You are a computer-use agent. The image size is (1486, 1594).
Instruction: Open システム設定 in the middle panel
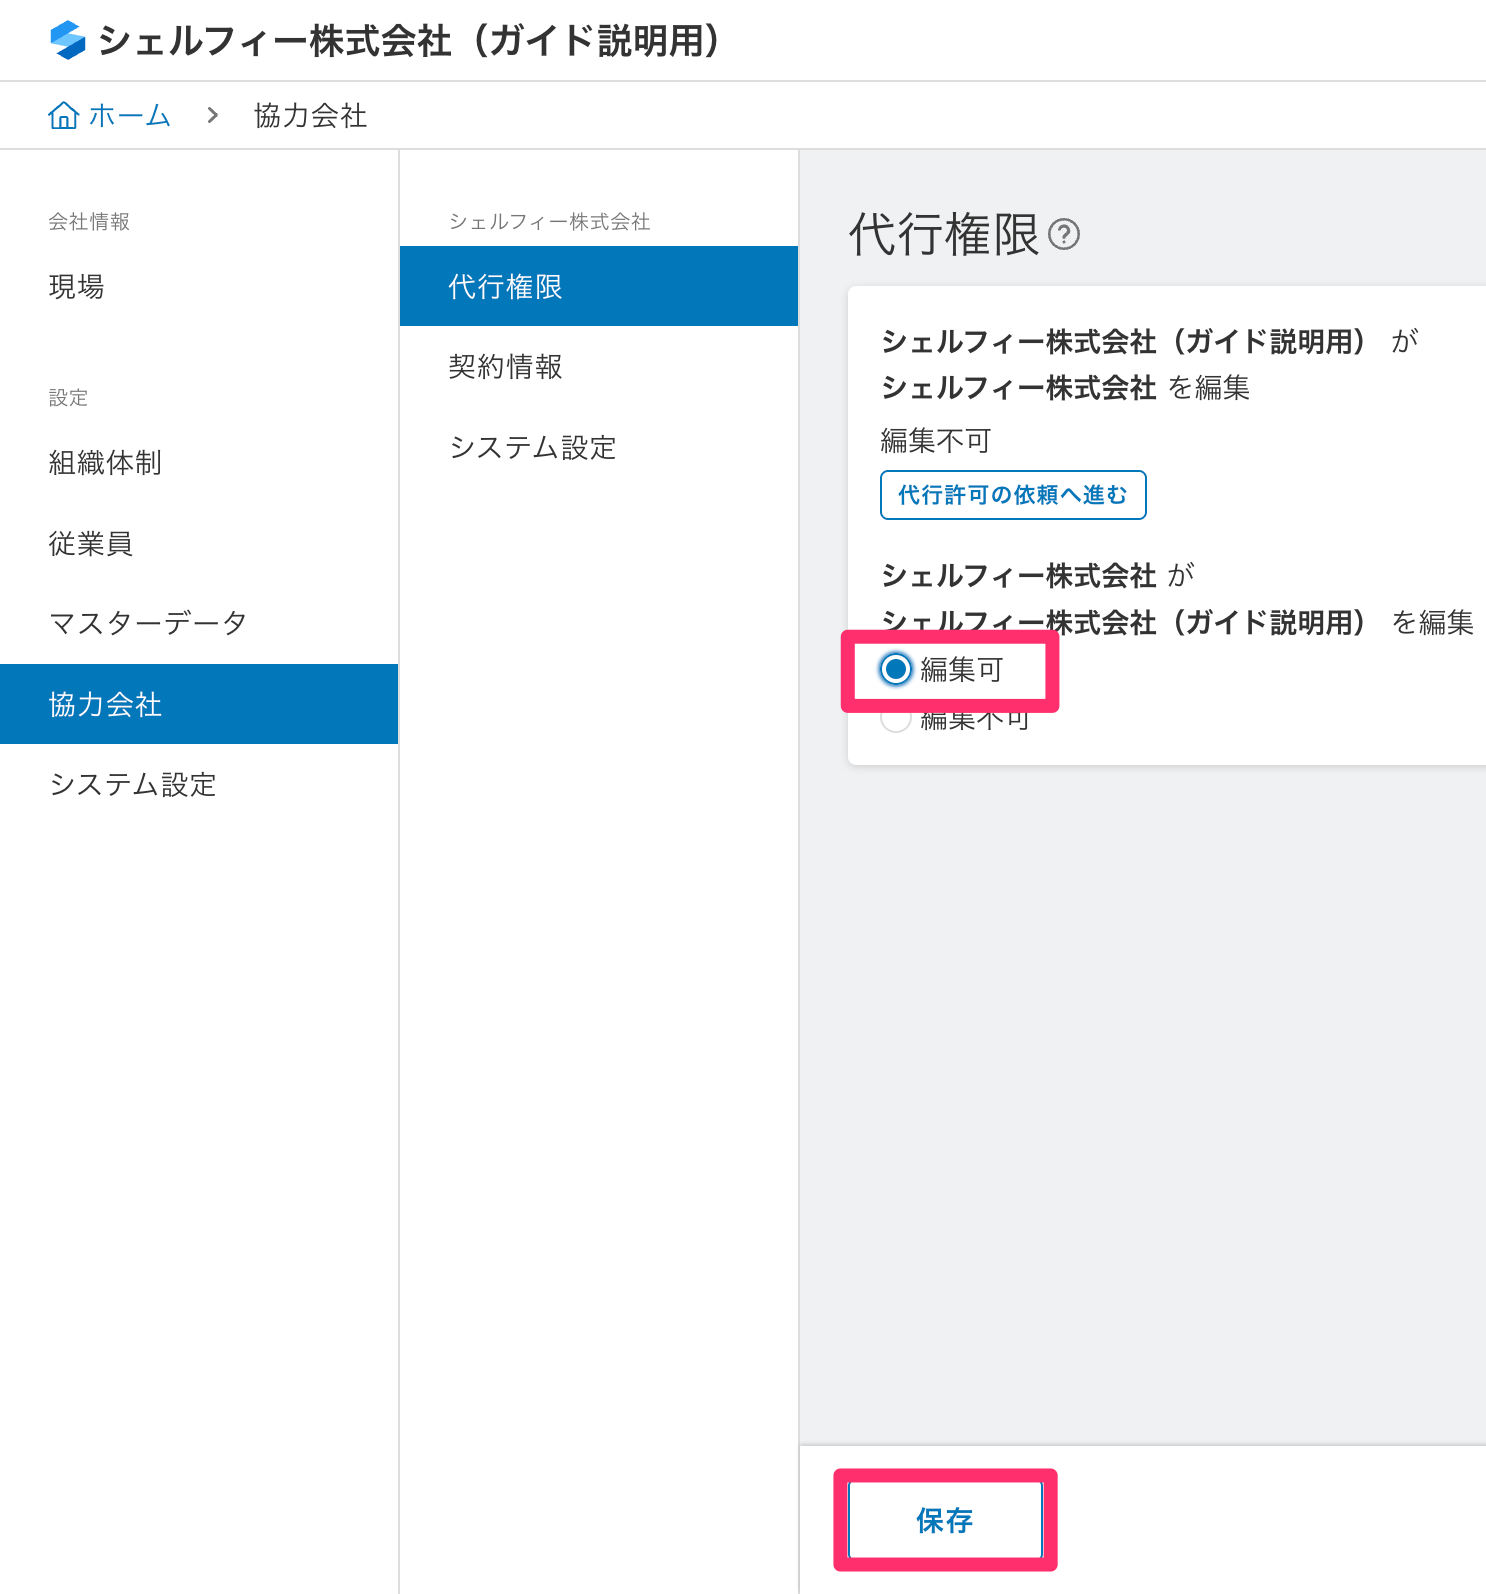pyautogui.click(x=599, y=447)
